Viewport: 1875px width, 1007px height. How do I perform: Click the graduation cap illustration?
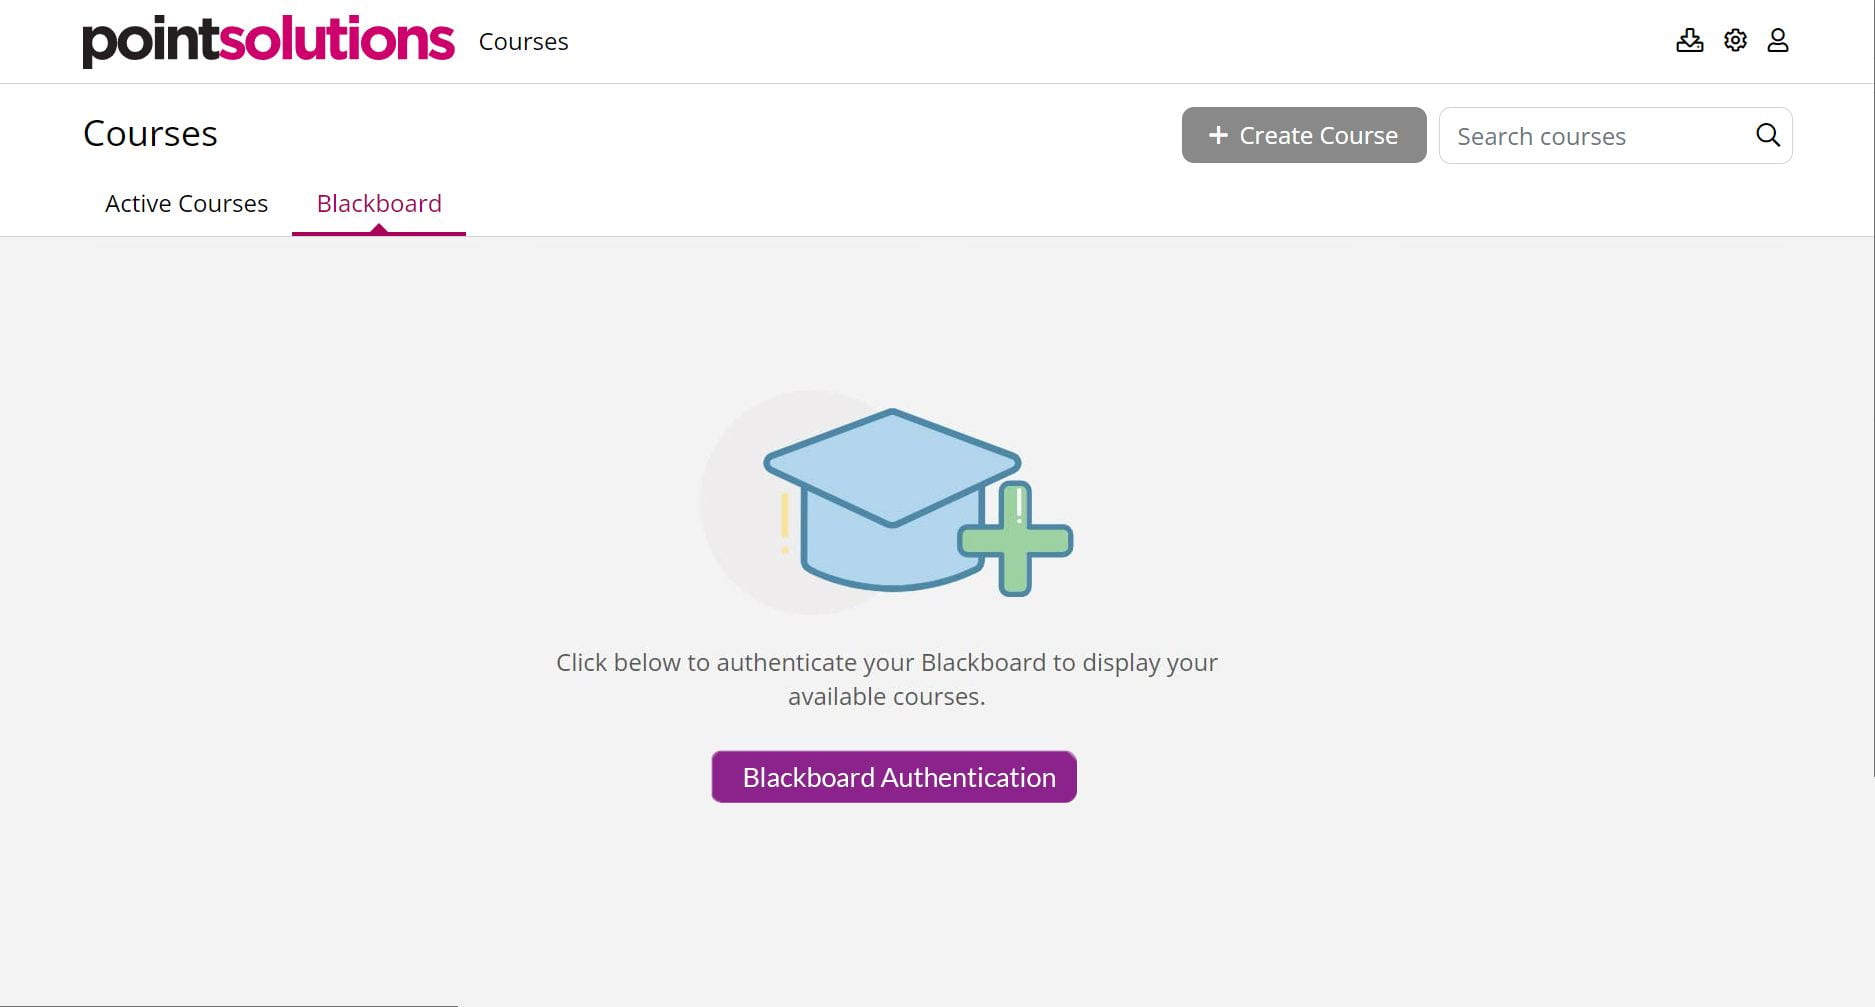pyautogui.click(x=890, y=490)
